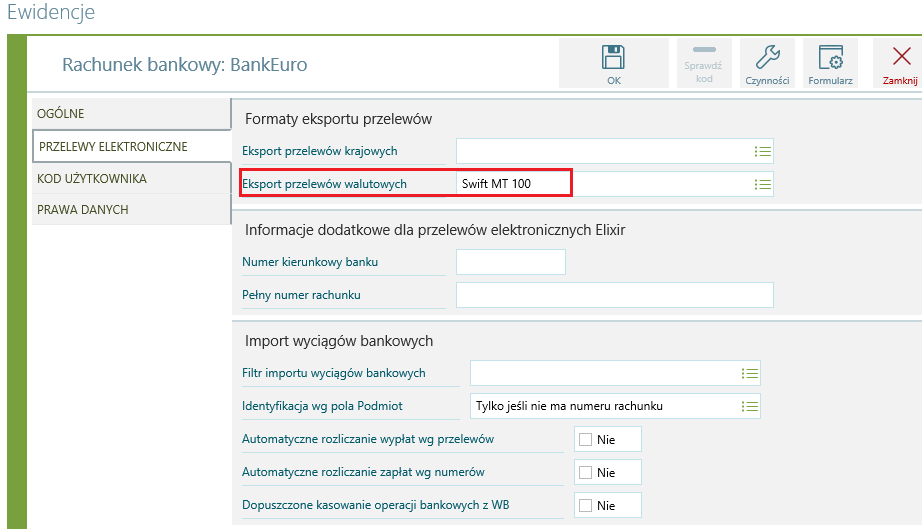
Task: Click the Elixir 'Informacje dodatkowe' section header
Action: [x=435, y=230]
